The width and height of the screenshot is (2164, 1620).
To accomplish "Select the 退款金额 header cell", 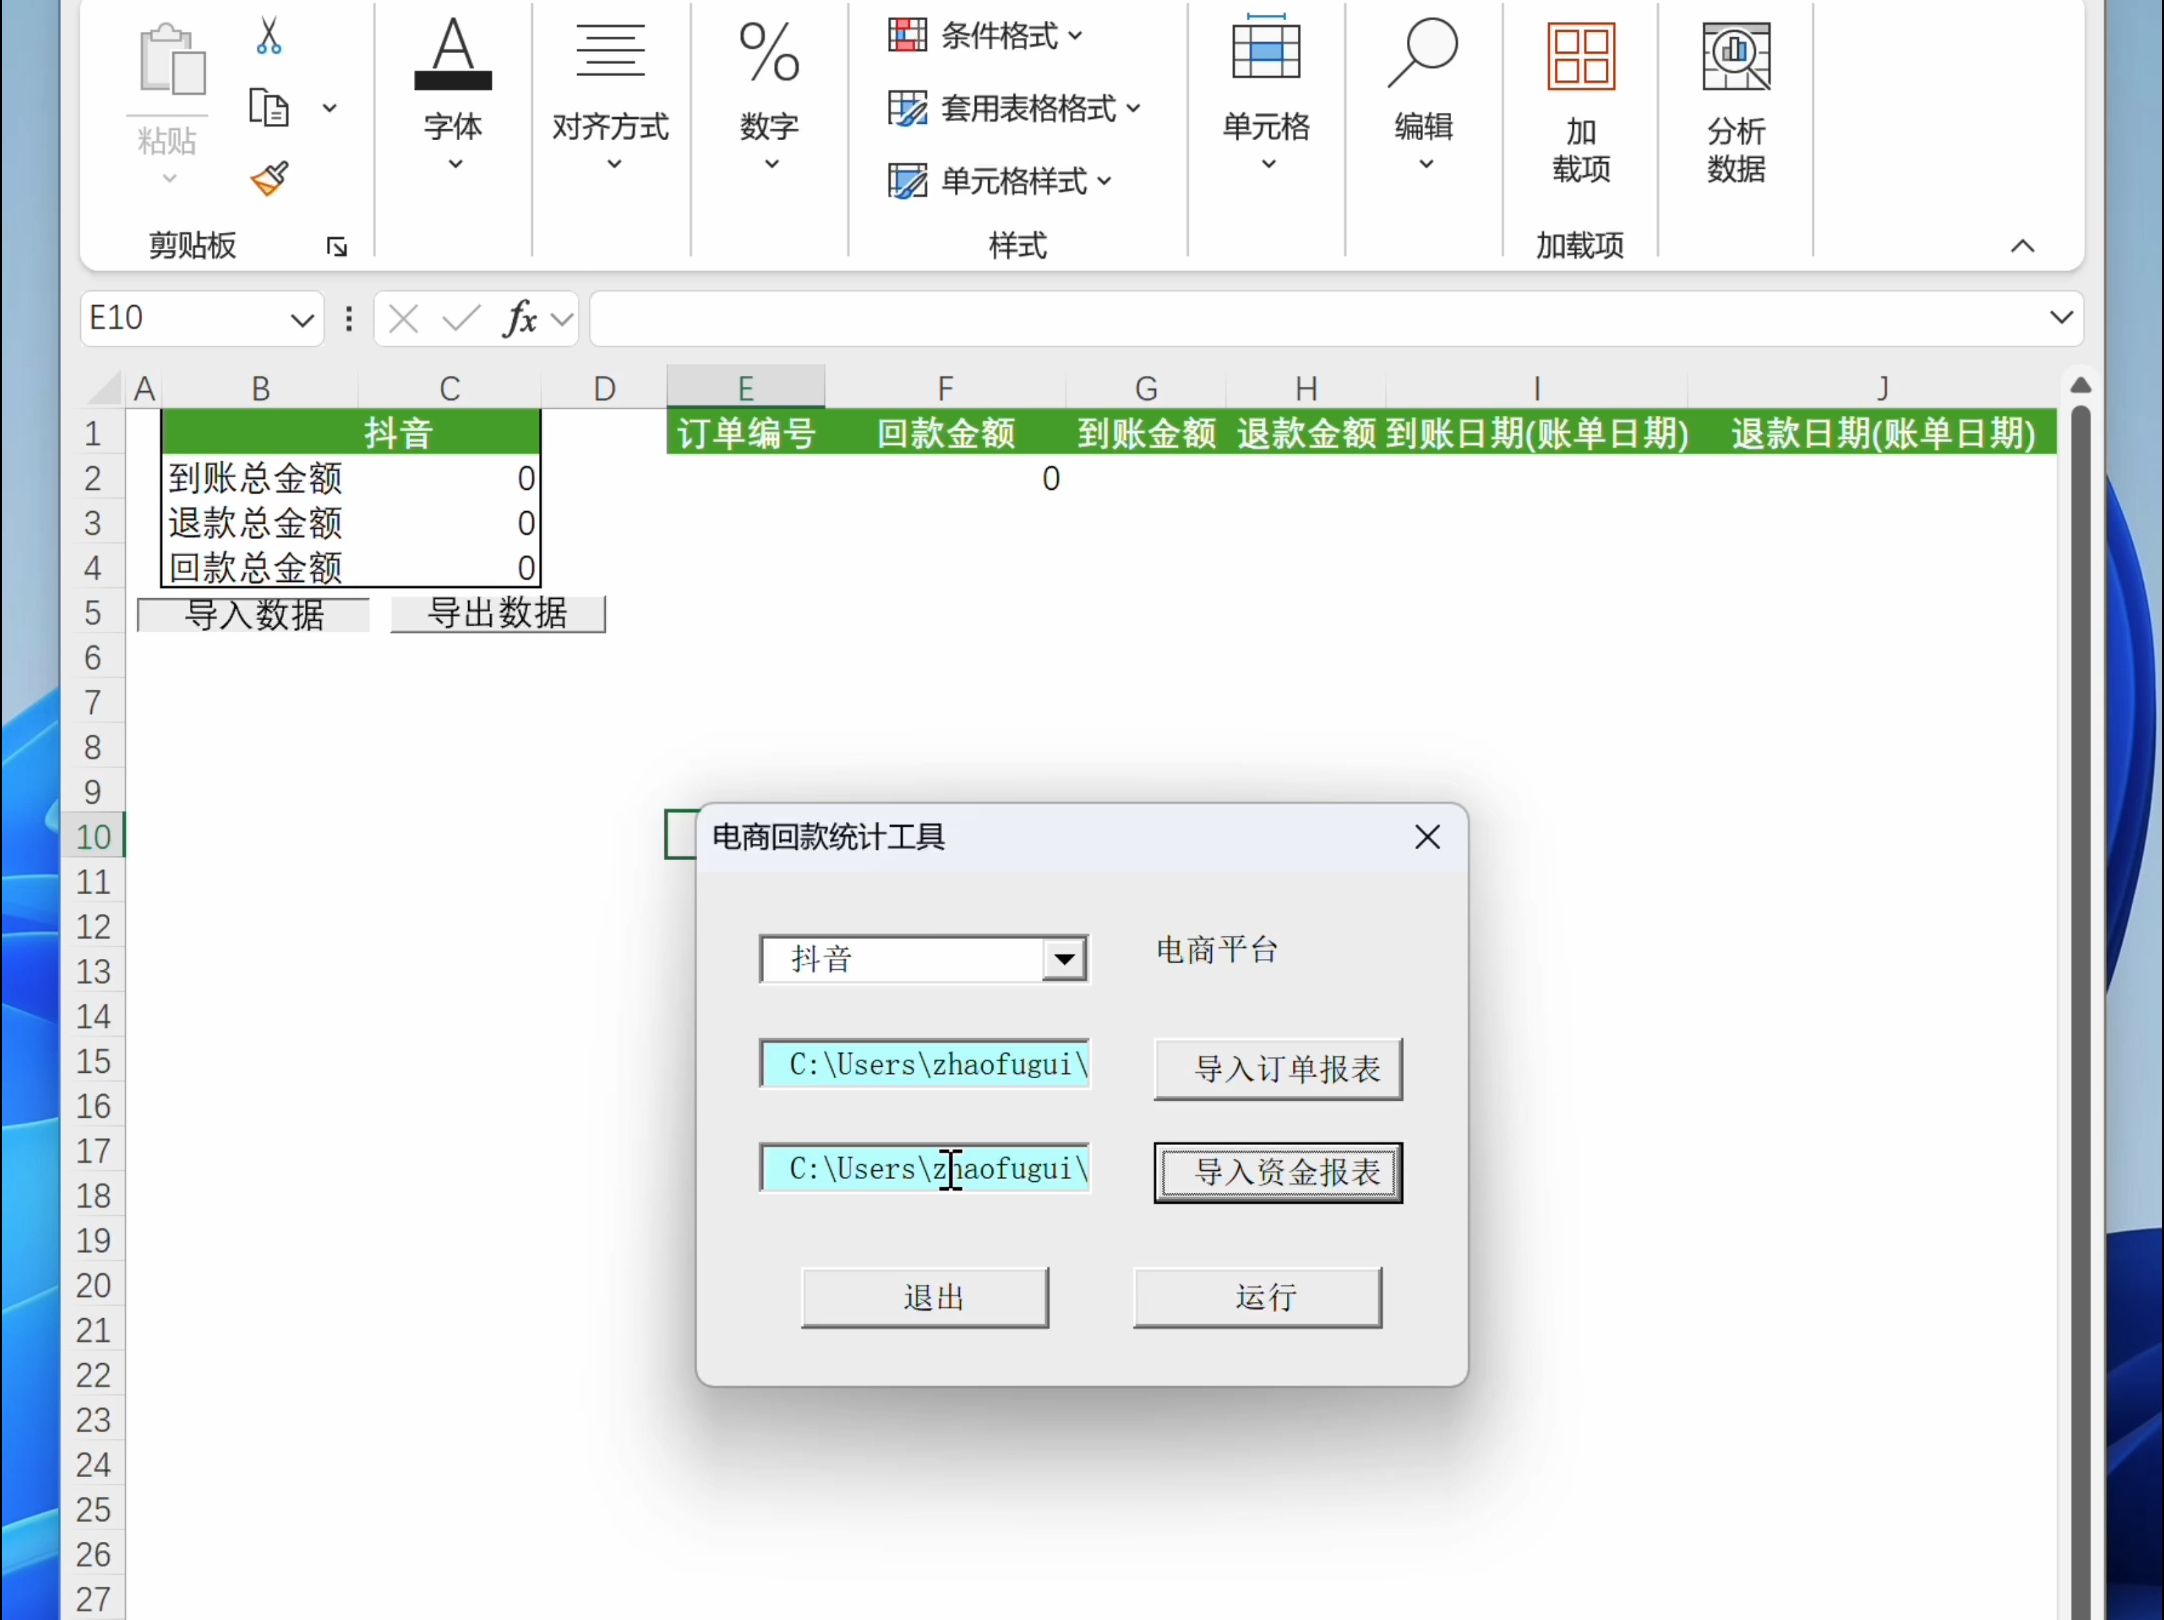I will [x=1306, y=433].
